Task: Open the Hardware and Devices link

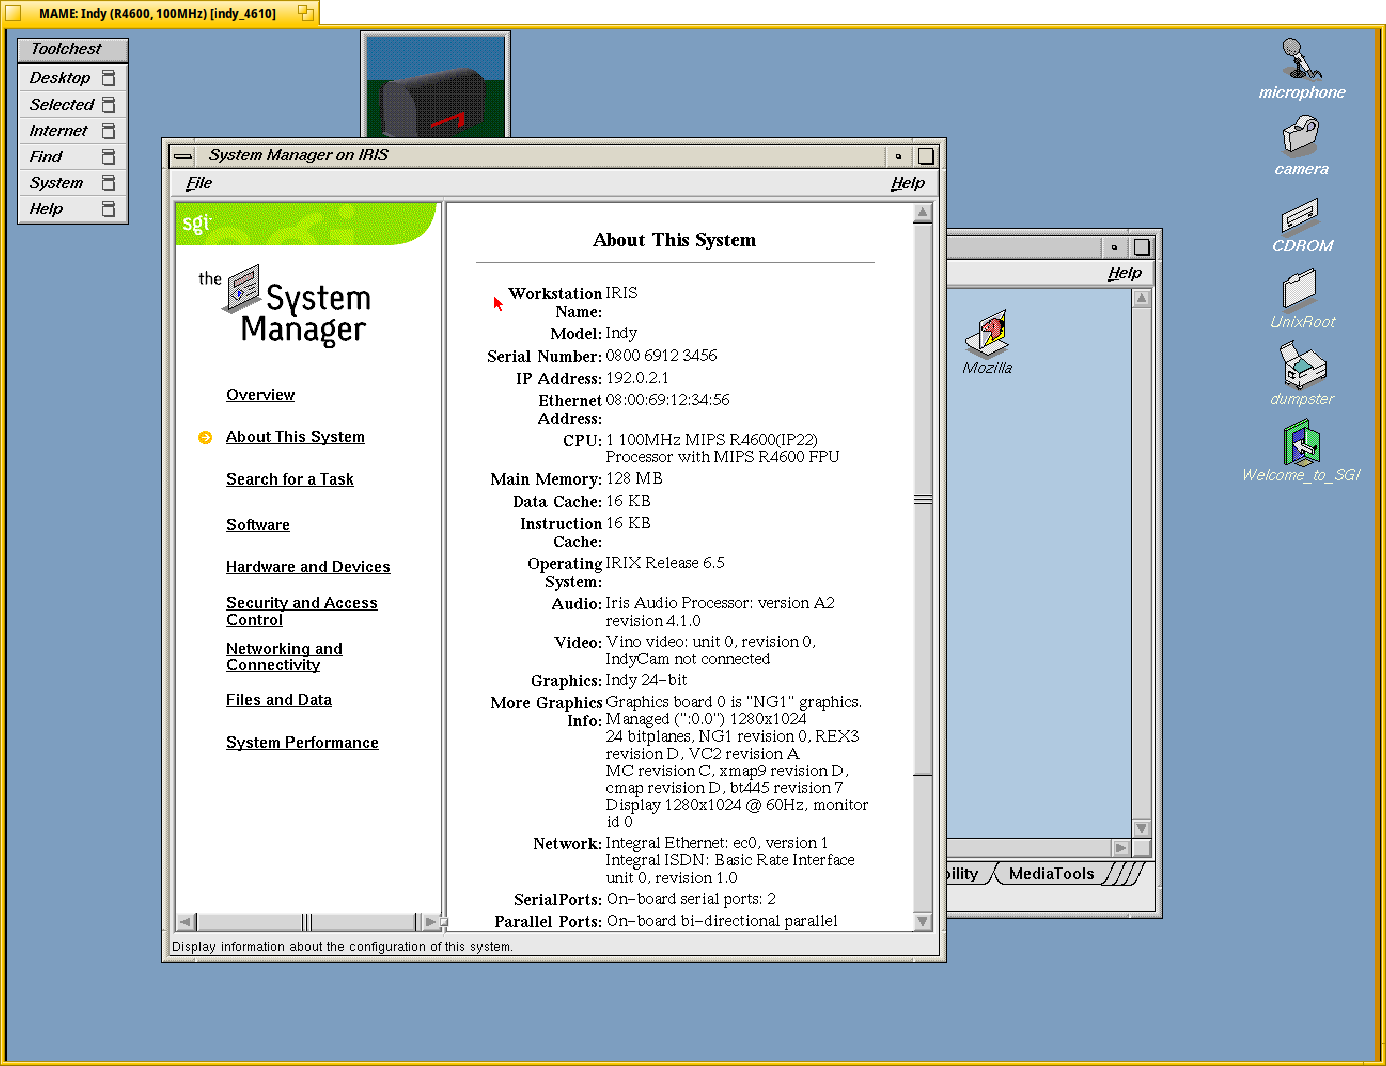Action: tap(308, 567)
